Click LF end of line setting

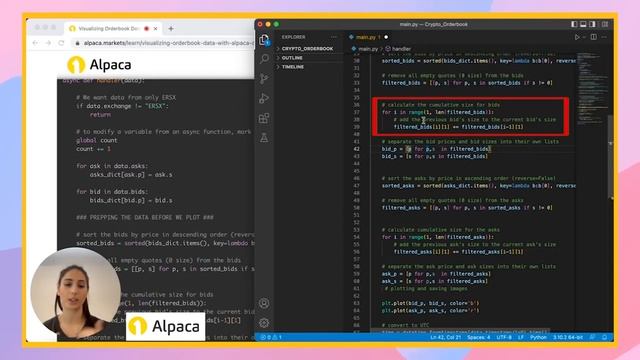pyautogui.click(x=520, y=337)
